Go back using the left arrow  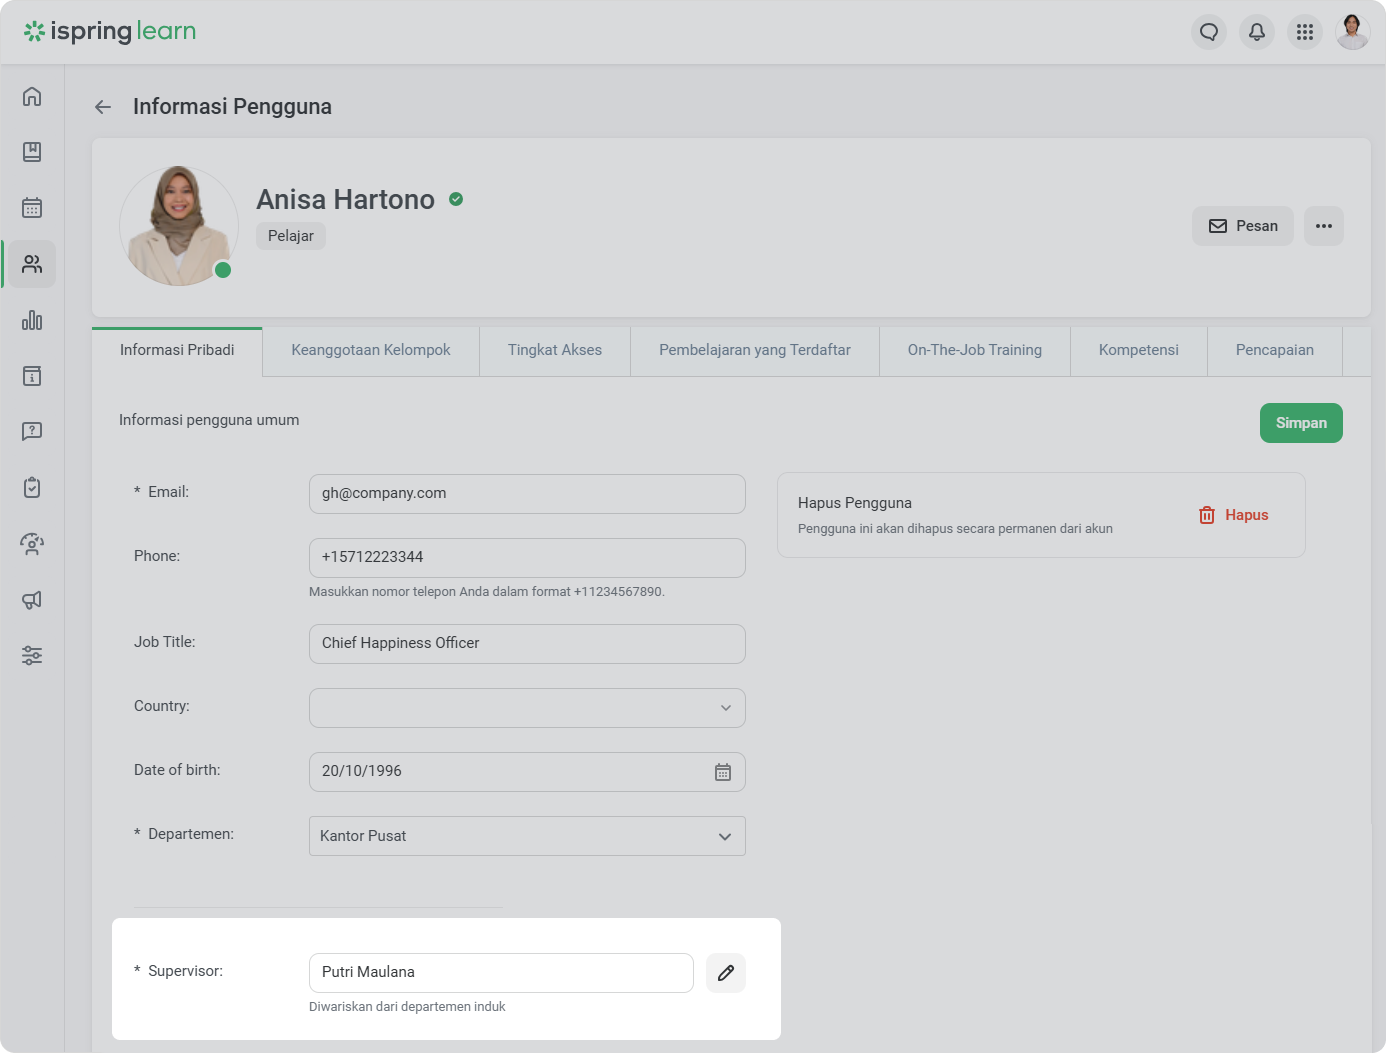click(x=103, y=107)
